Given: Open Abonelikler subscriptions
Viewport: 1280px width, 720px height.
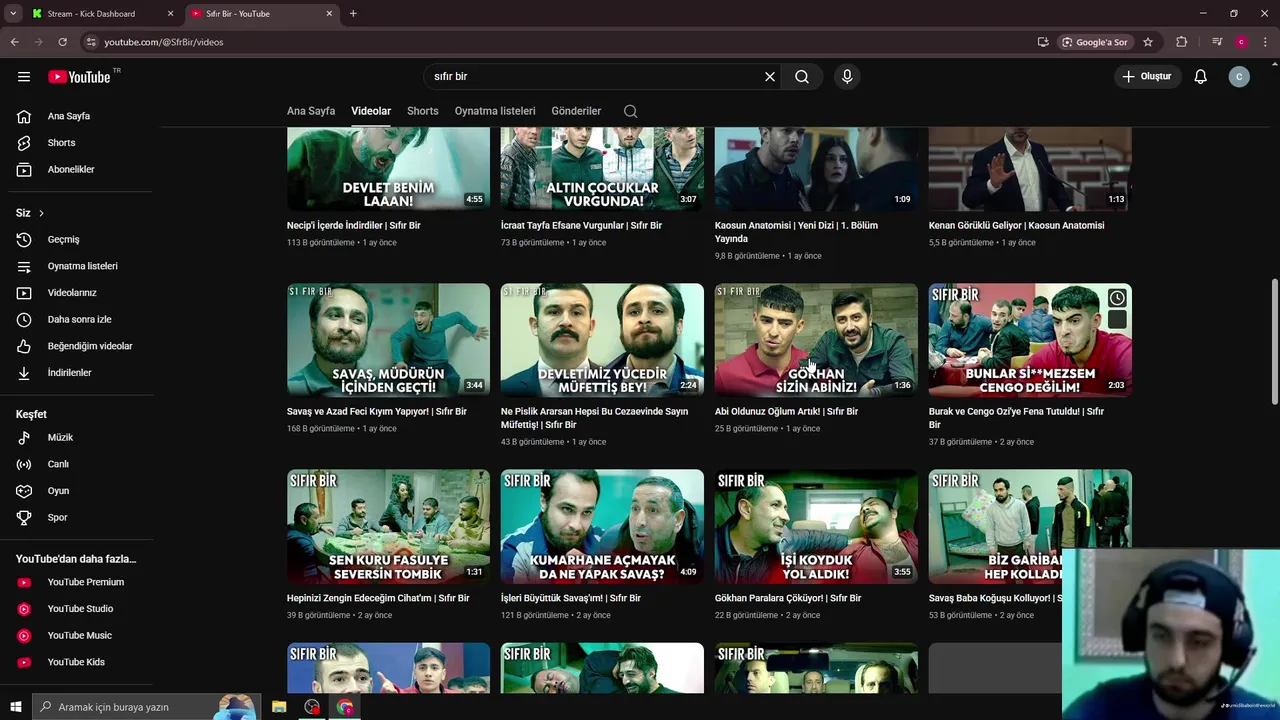Looking at the screenshot, I should click(x=80, y=170).
